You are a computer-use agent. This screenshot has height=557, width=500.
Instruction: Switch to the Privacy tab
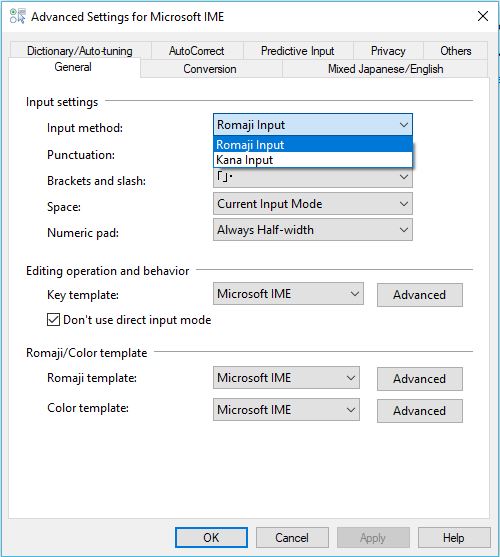[388, 51]
